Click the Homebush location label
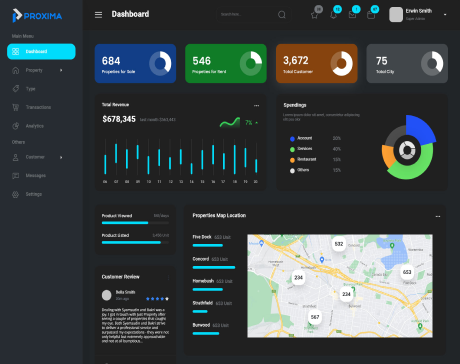The image size is (460, 364). [x=203, y=281]
